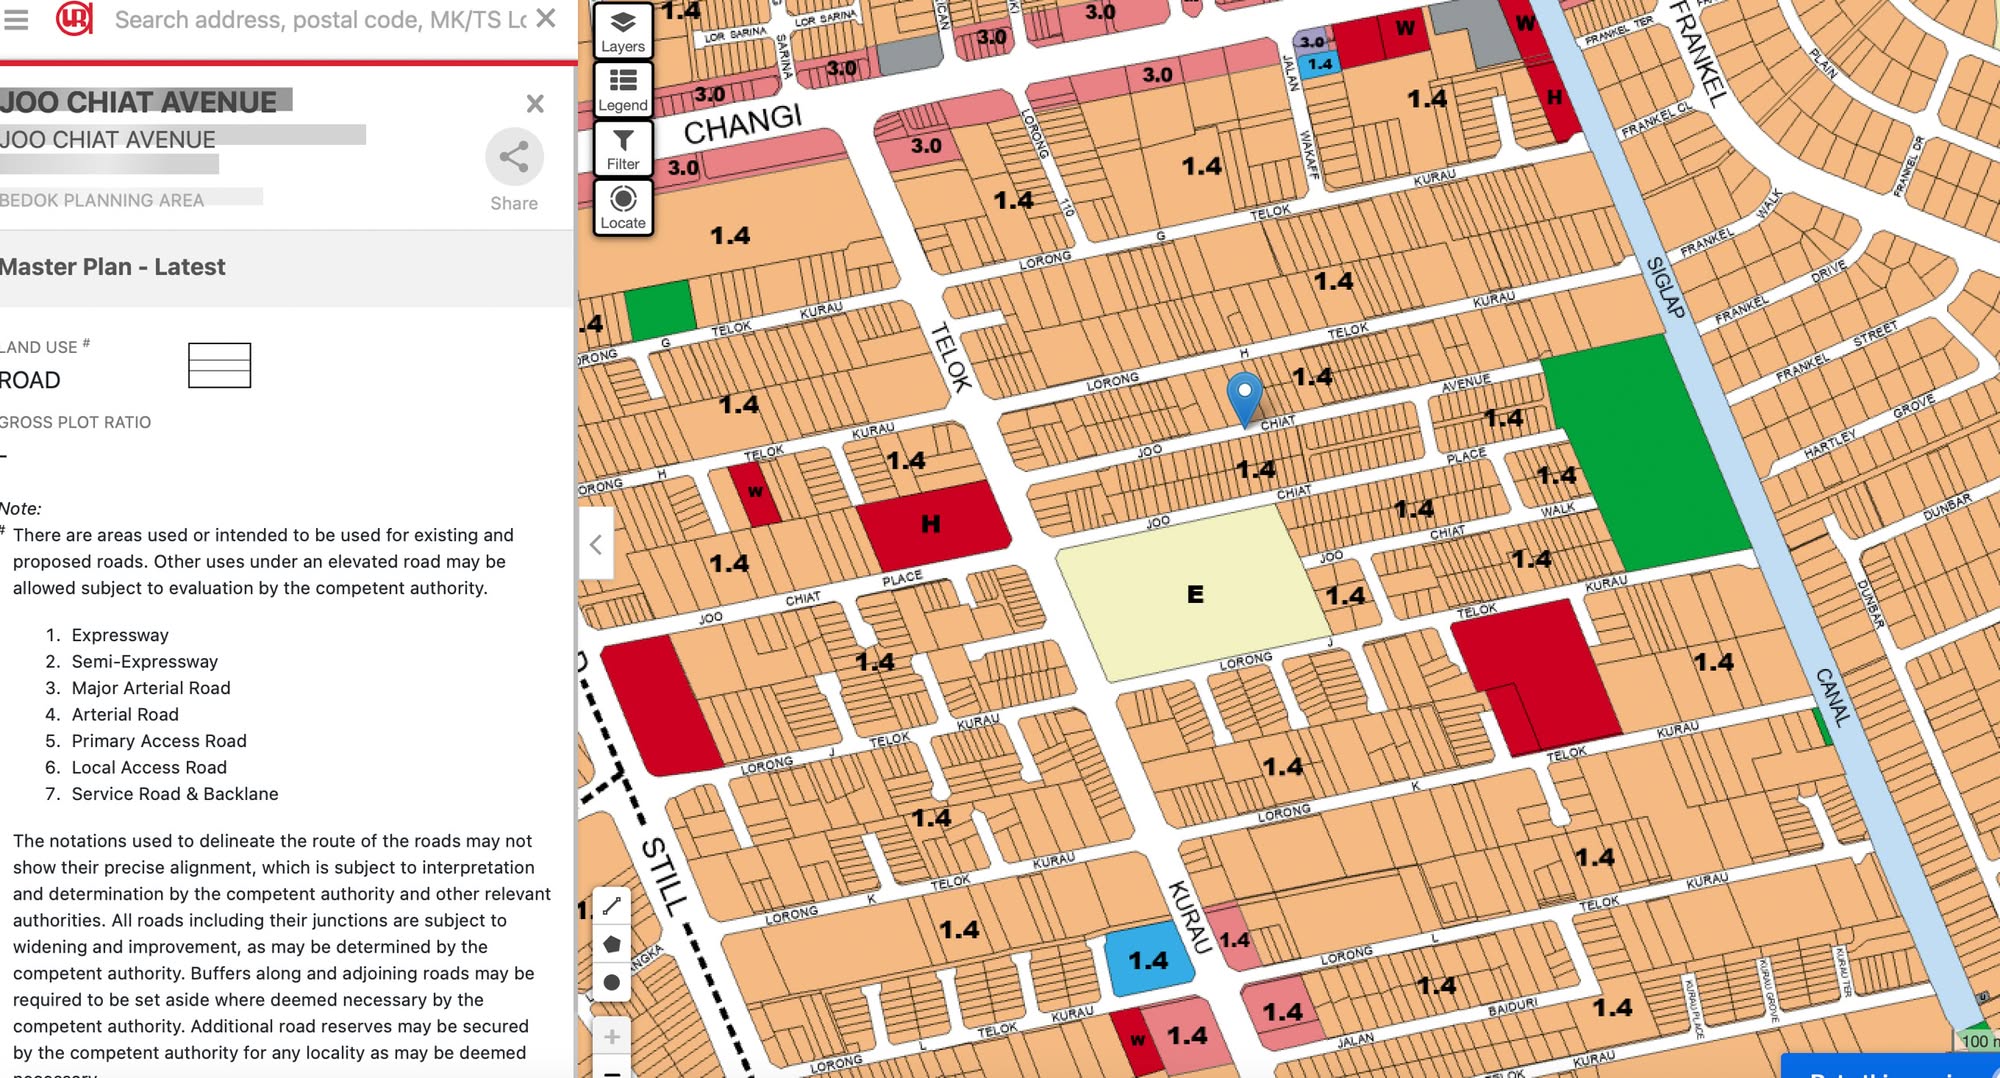Locate my current position

(x=623, y=208)
